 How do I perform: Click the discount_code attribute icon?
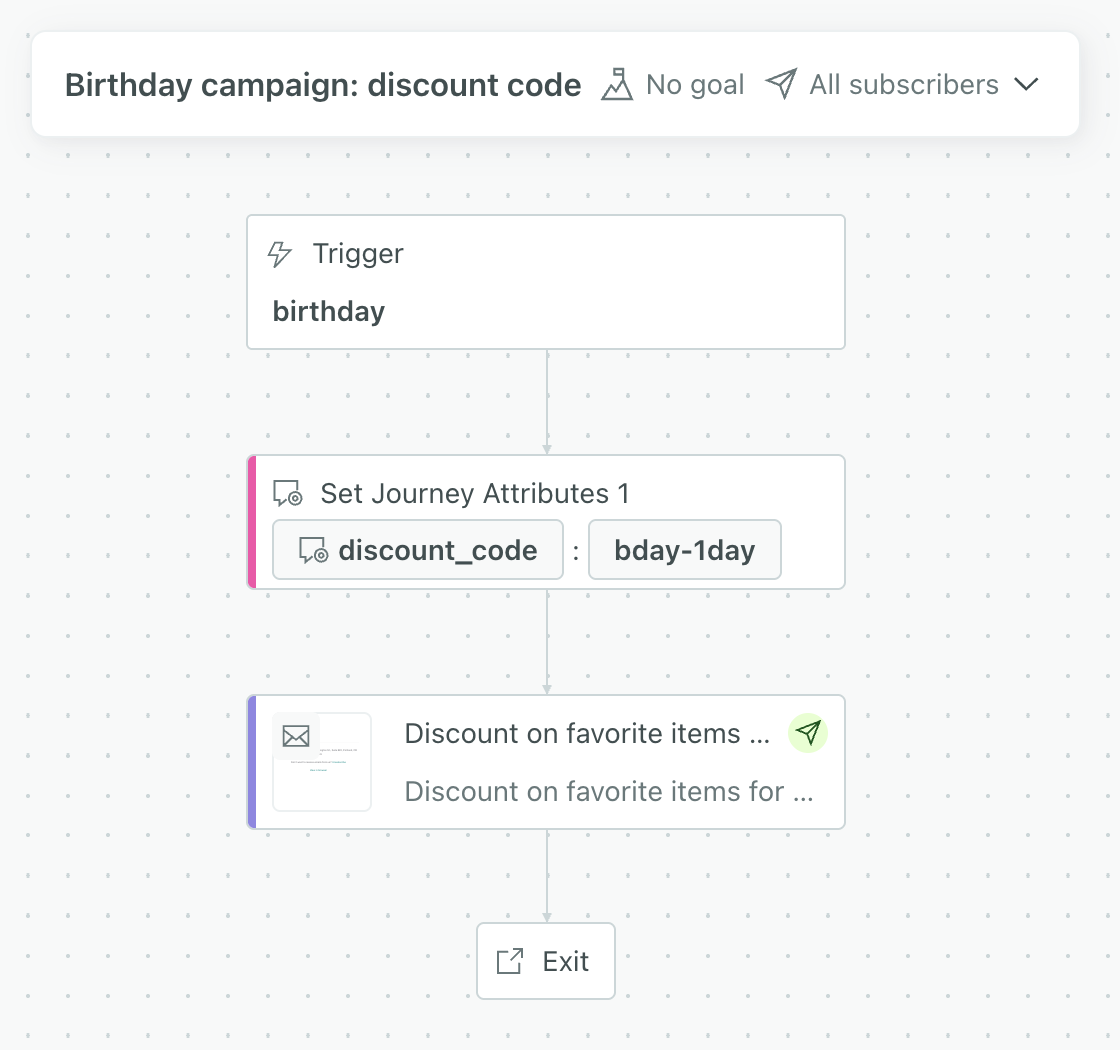point(314,550)
